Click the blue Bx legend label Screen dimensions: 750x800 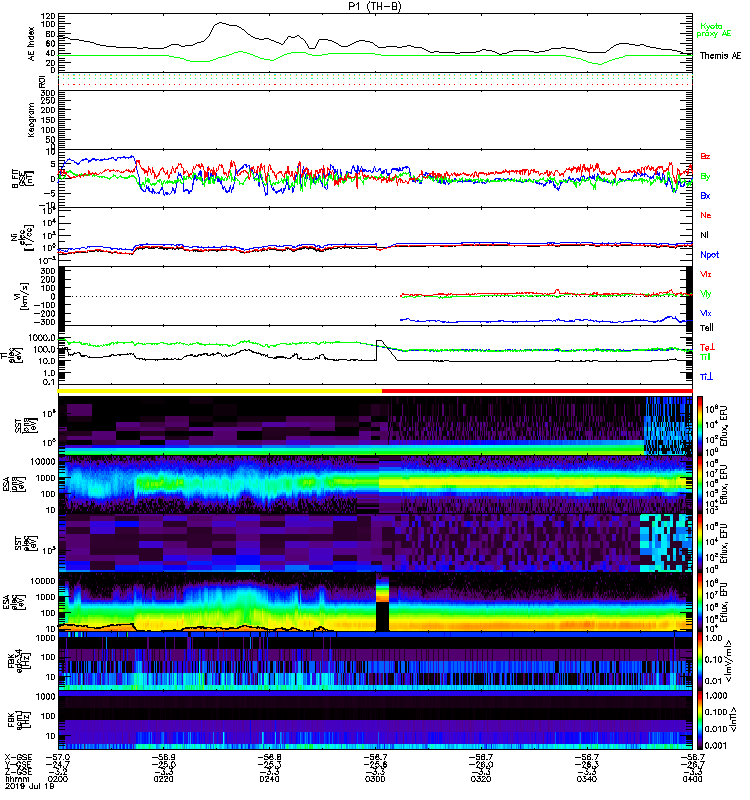[705, 196]
